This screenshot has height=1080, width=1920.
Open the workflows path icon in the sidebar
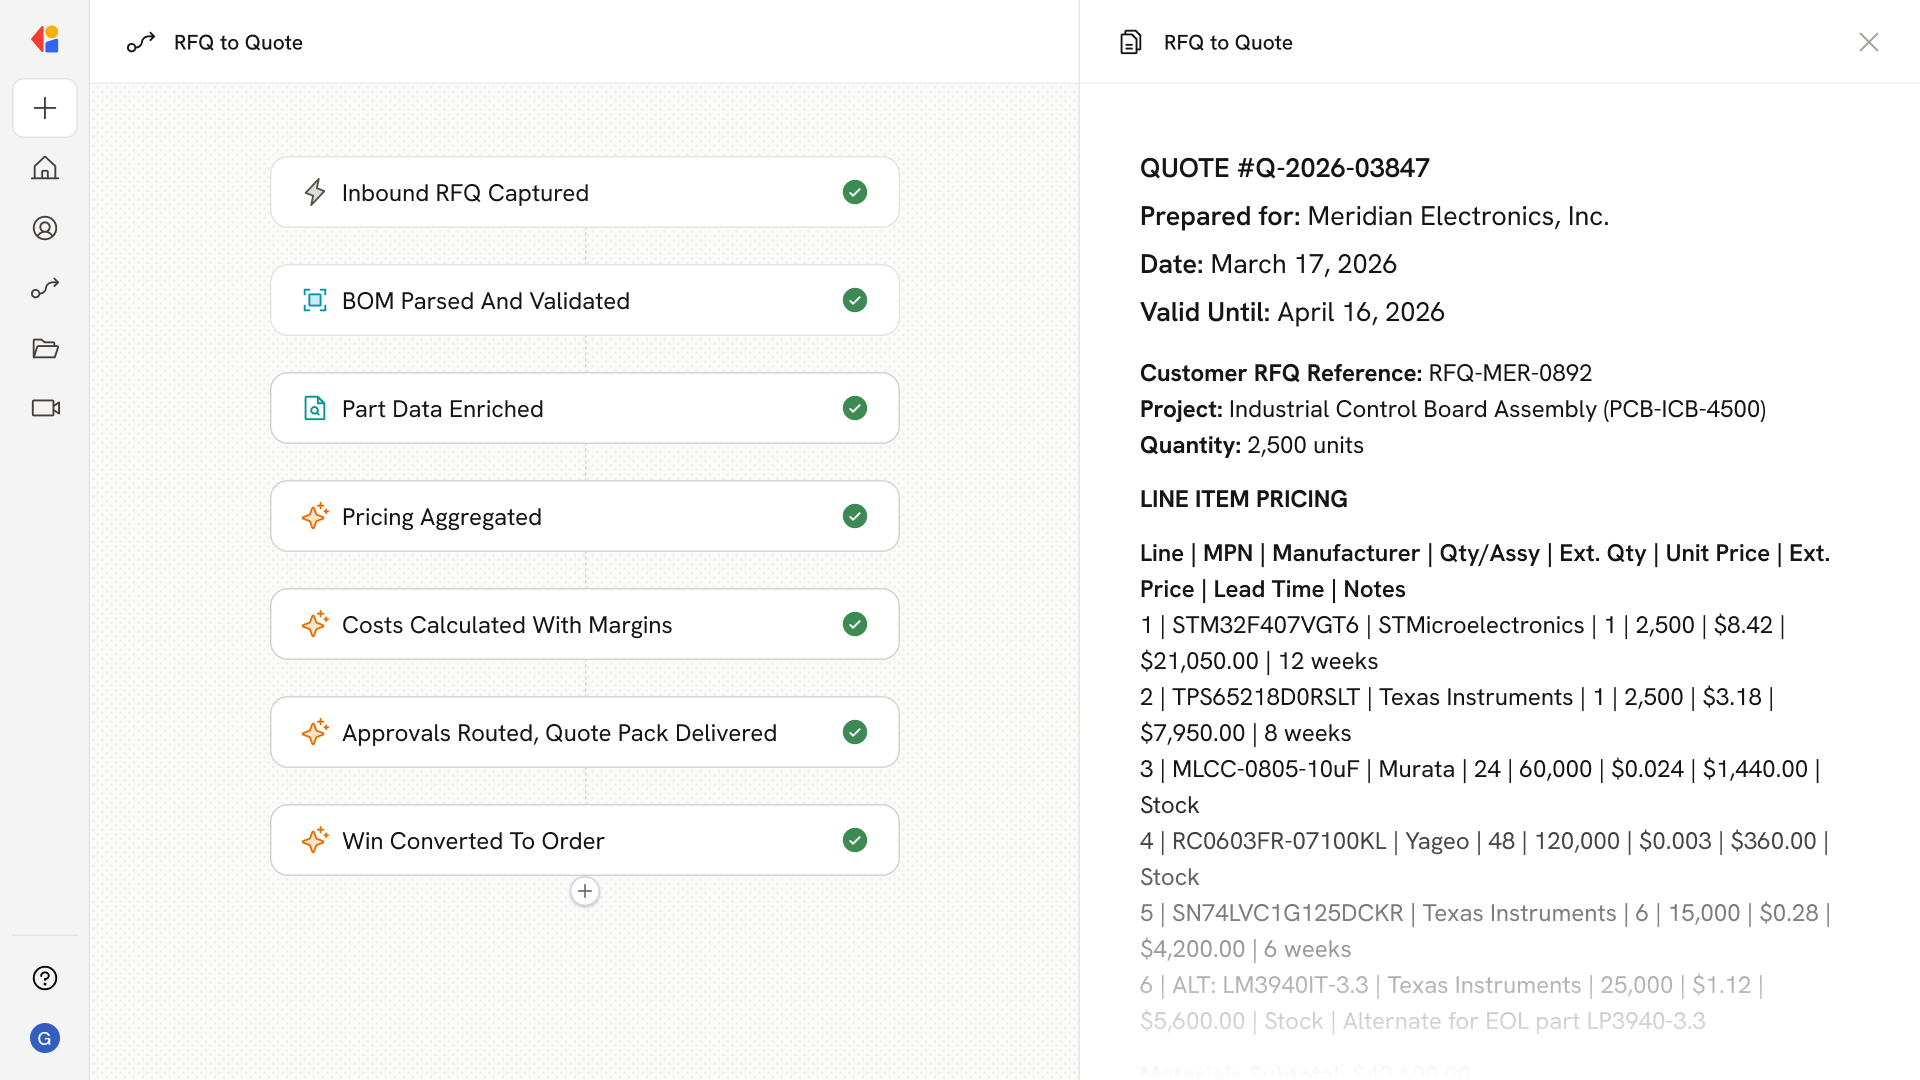point(45,288)
